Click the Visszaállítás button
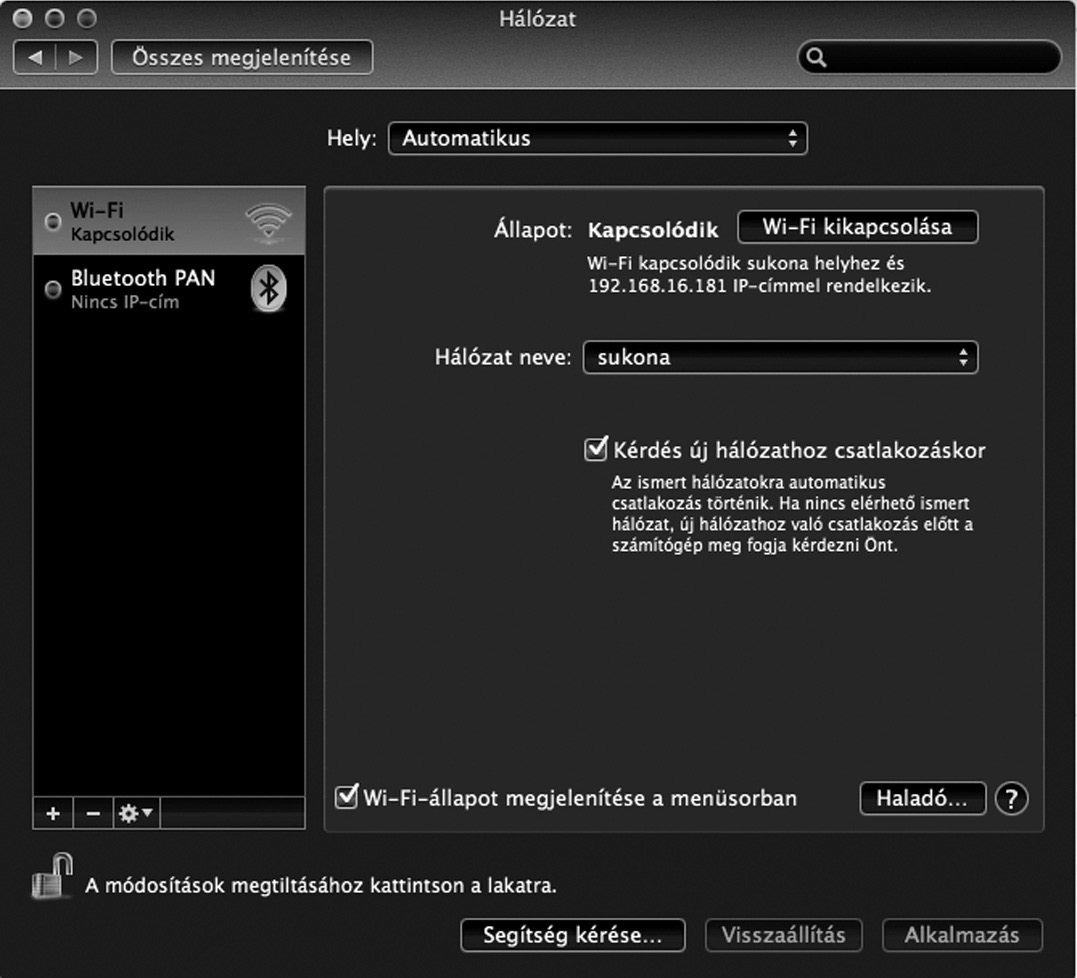Image resolution: width=1077 pixels, height=978 pixels. point(783,935)
